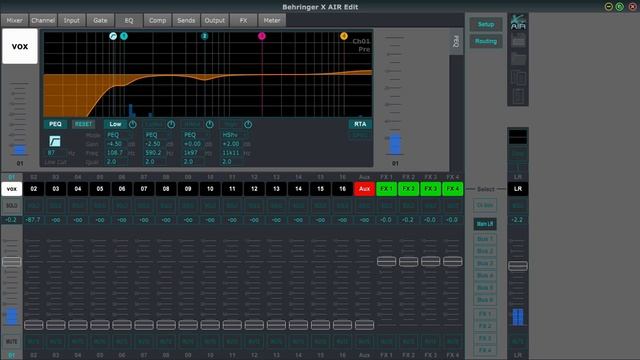Switch to the Mixer tab
Screen dimensions: 640x360
click(15, 20)
